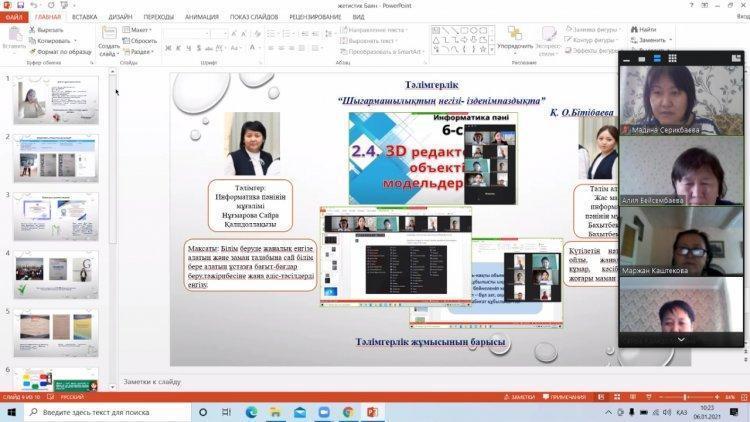Toggle justified text alignment
Image resolution: width=750 pixels, height=422 pixels.
(301, 48)
